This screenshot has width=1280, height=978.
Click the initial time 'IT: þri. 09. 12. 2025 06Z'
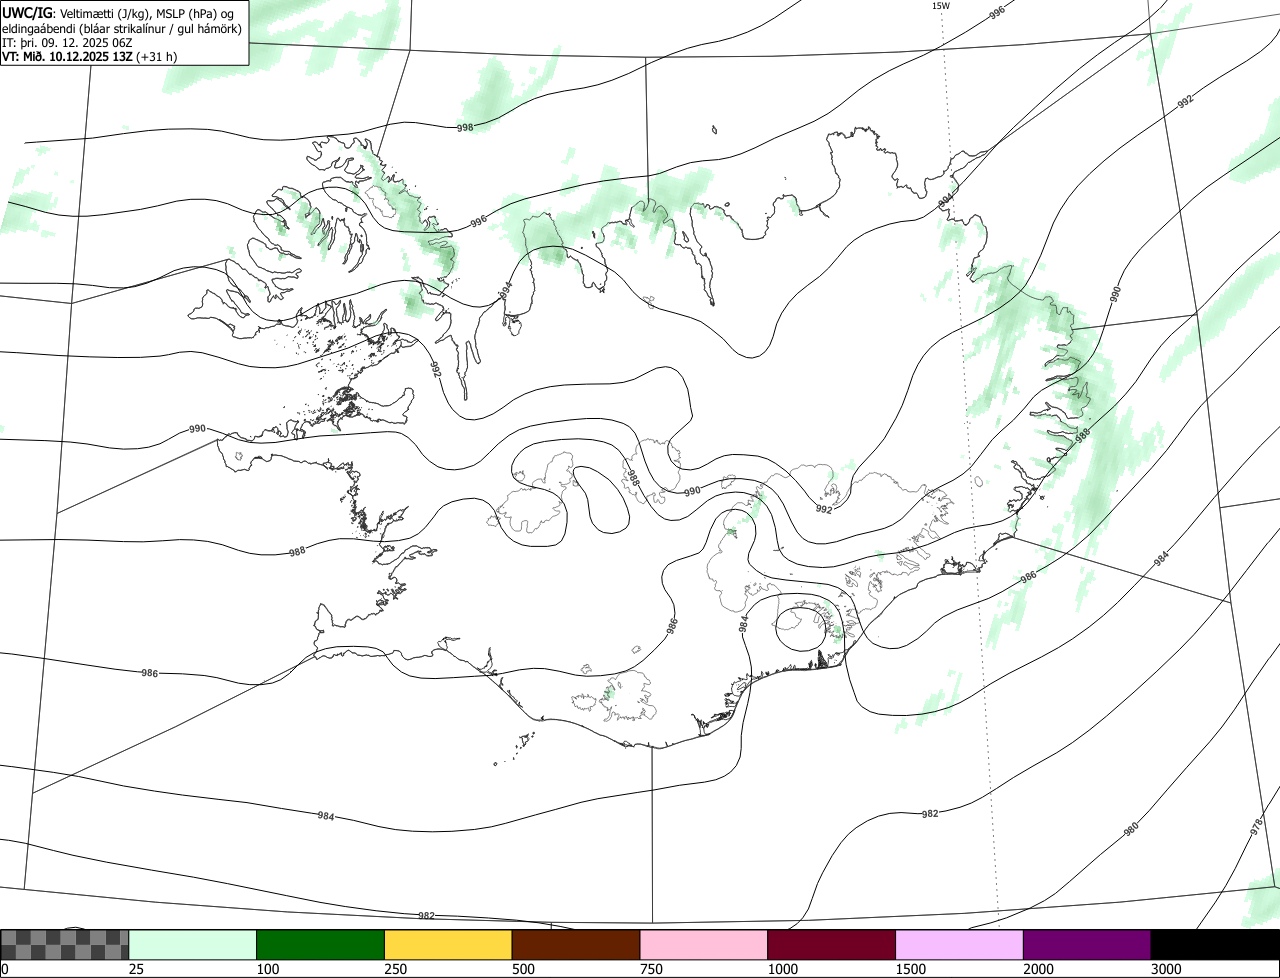(x=67, y=43)
